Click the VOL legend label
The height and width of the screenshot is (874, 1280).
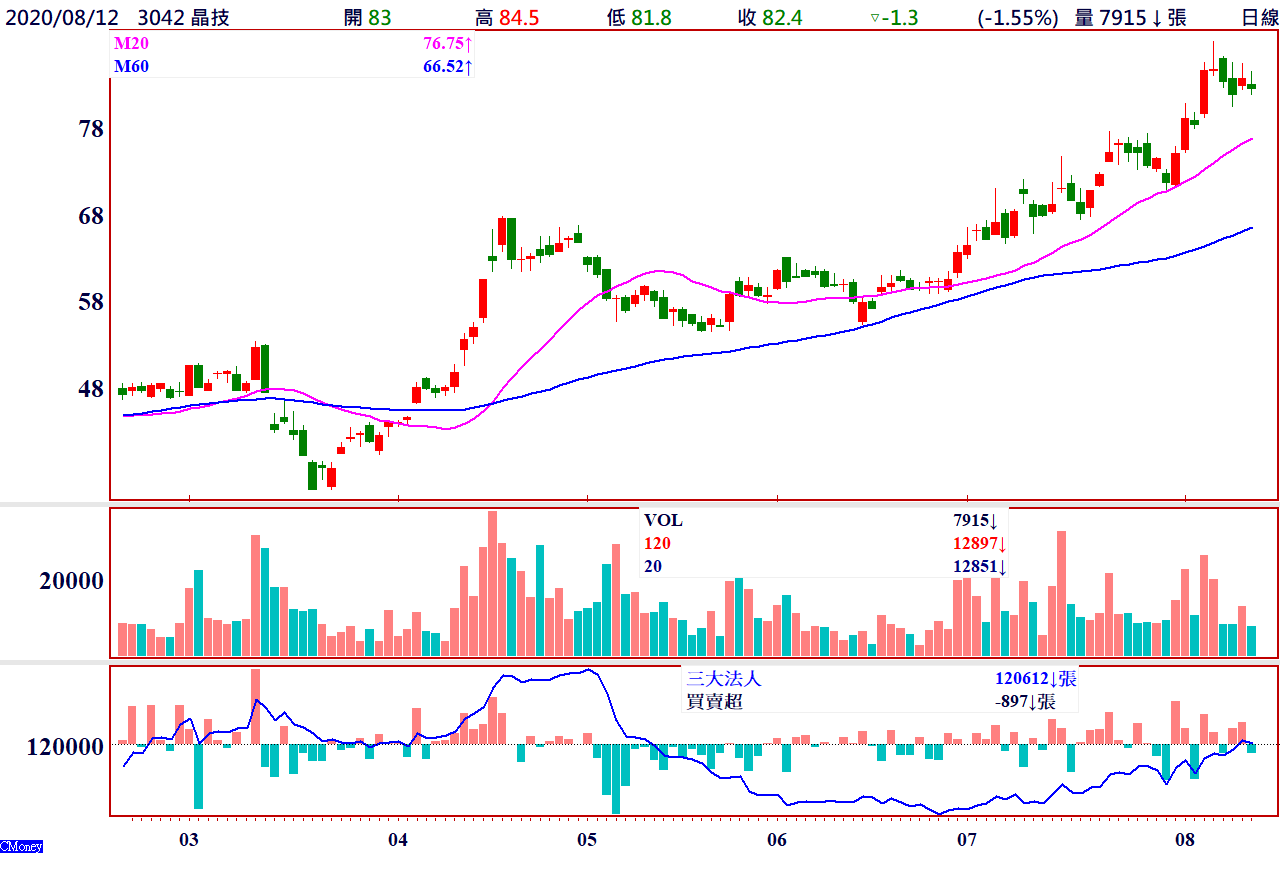(663, 520)
